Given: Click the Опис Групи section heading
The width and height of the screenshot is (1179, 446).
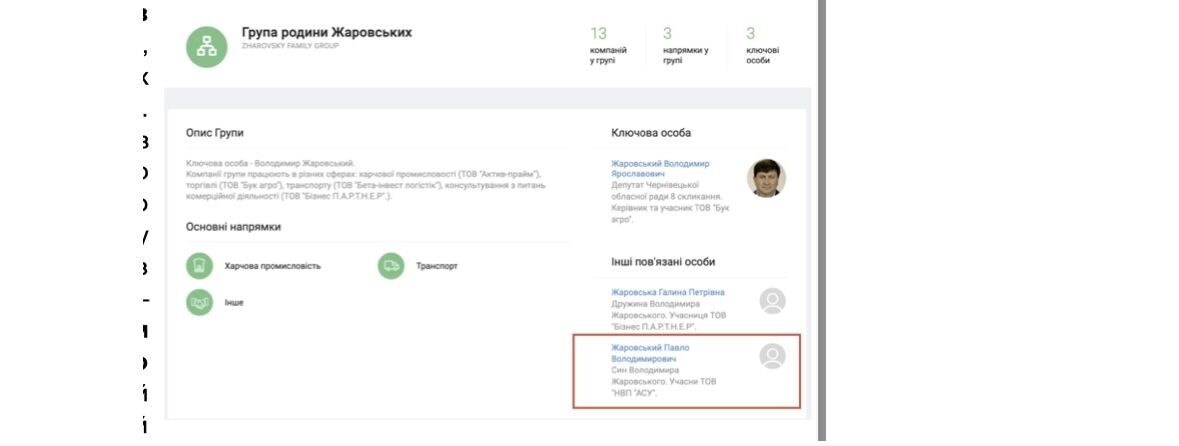Looking at the screenshot, I should click(214, 133).
